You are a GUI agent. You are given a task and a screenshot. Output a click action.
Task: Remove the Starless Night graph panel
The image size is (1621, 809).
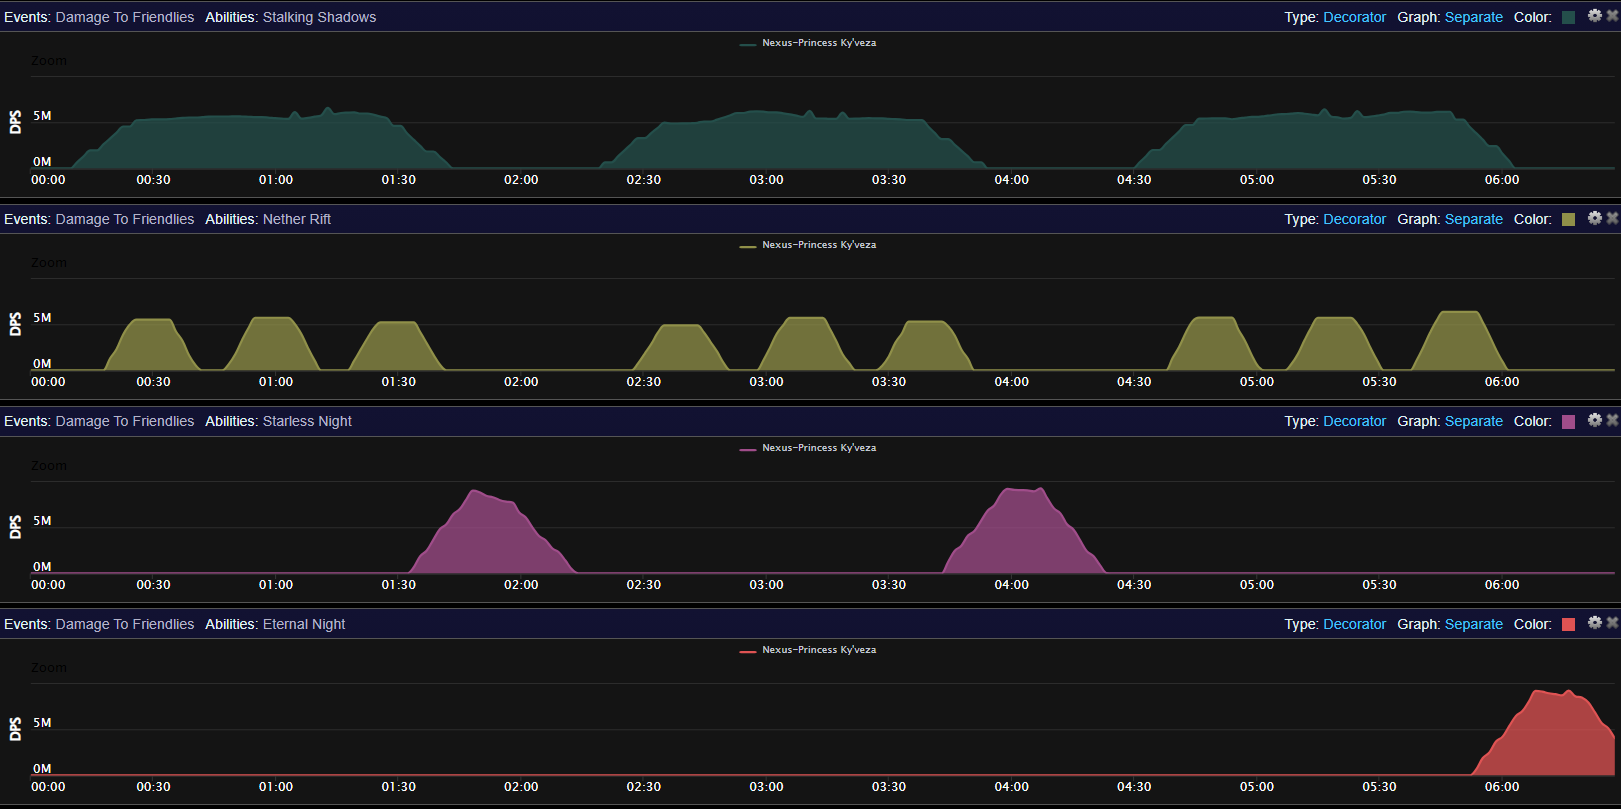(1612, 420)
